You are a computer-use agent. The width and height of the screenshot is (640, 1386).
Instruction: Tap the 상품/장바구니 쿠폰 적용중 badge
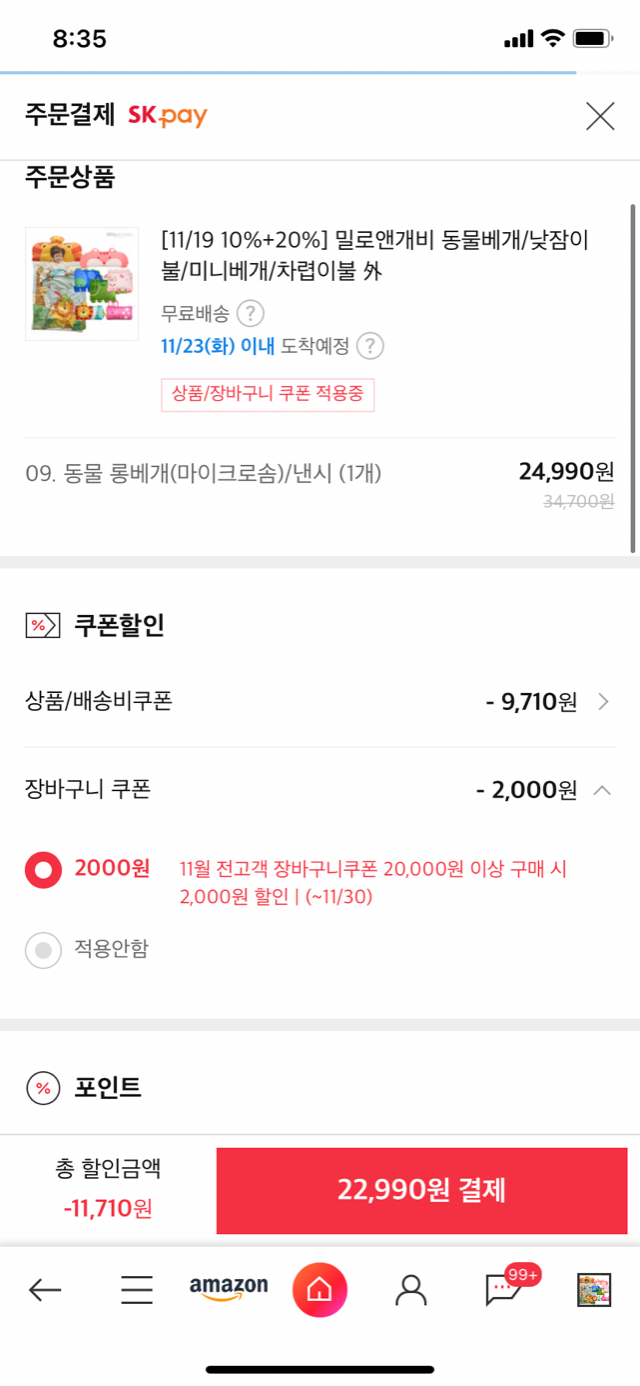[x=267, y=394]
